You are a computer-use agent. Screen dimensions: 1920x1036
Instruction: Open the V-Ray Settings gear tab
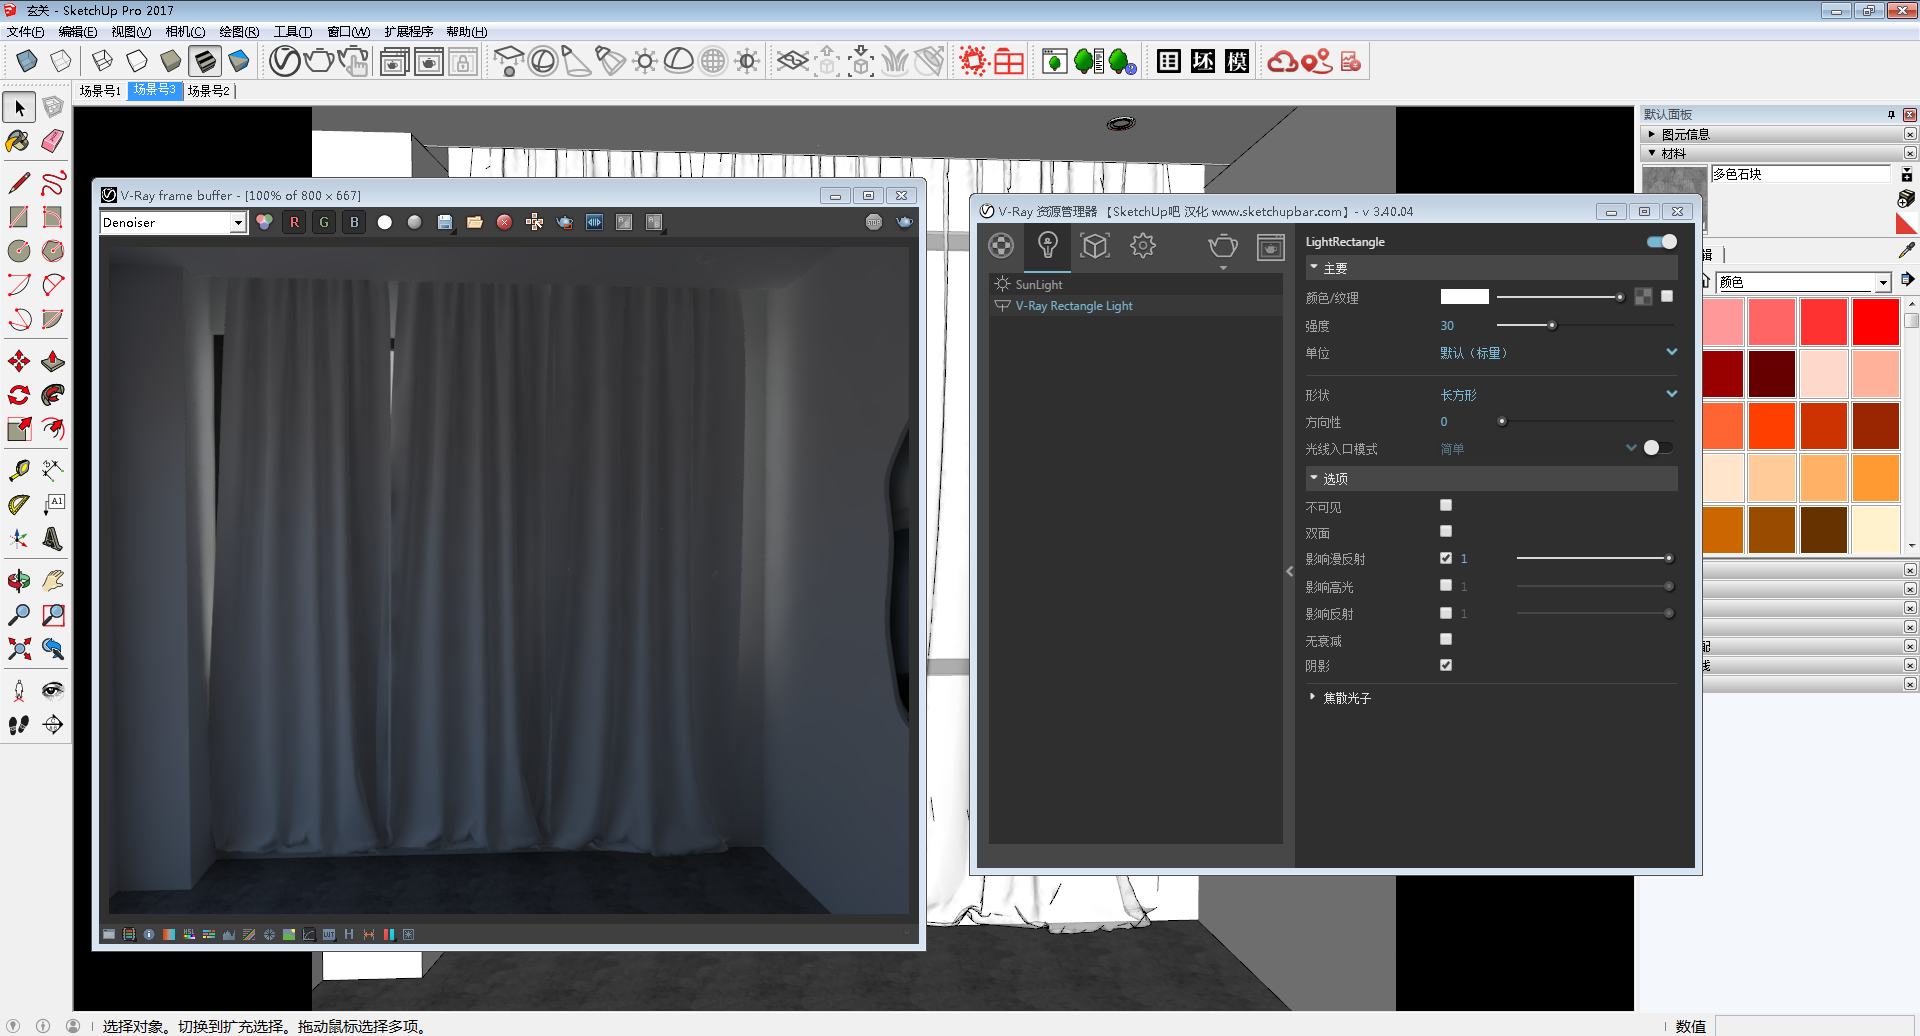[x=1142, y=245]
